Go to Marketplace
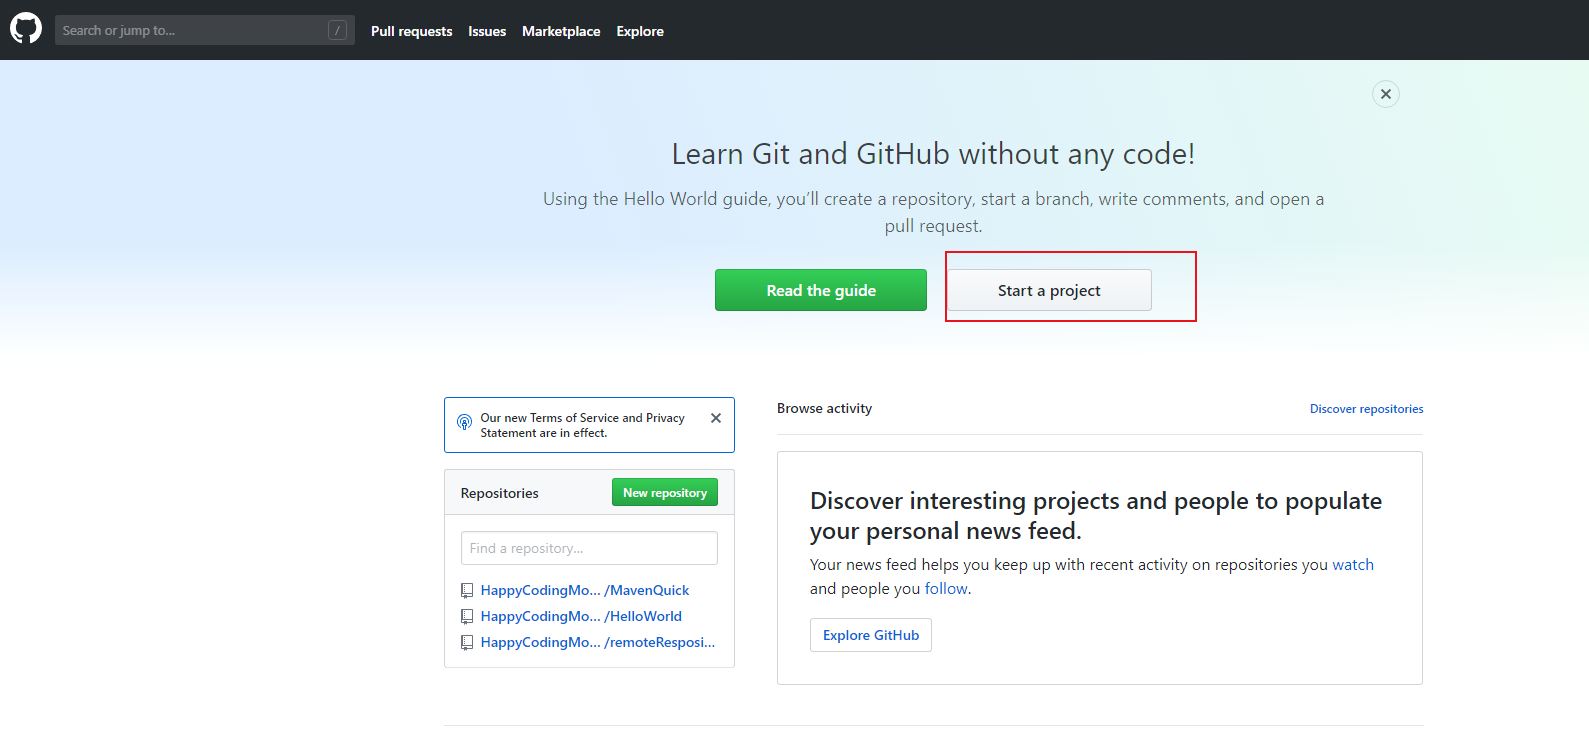The width and height of the screenshot is (1589, 733). click(x=561, y=31)
